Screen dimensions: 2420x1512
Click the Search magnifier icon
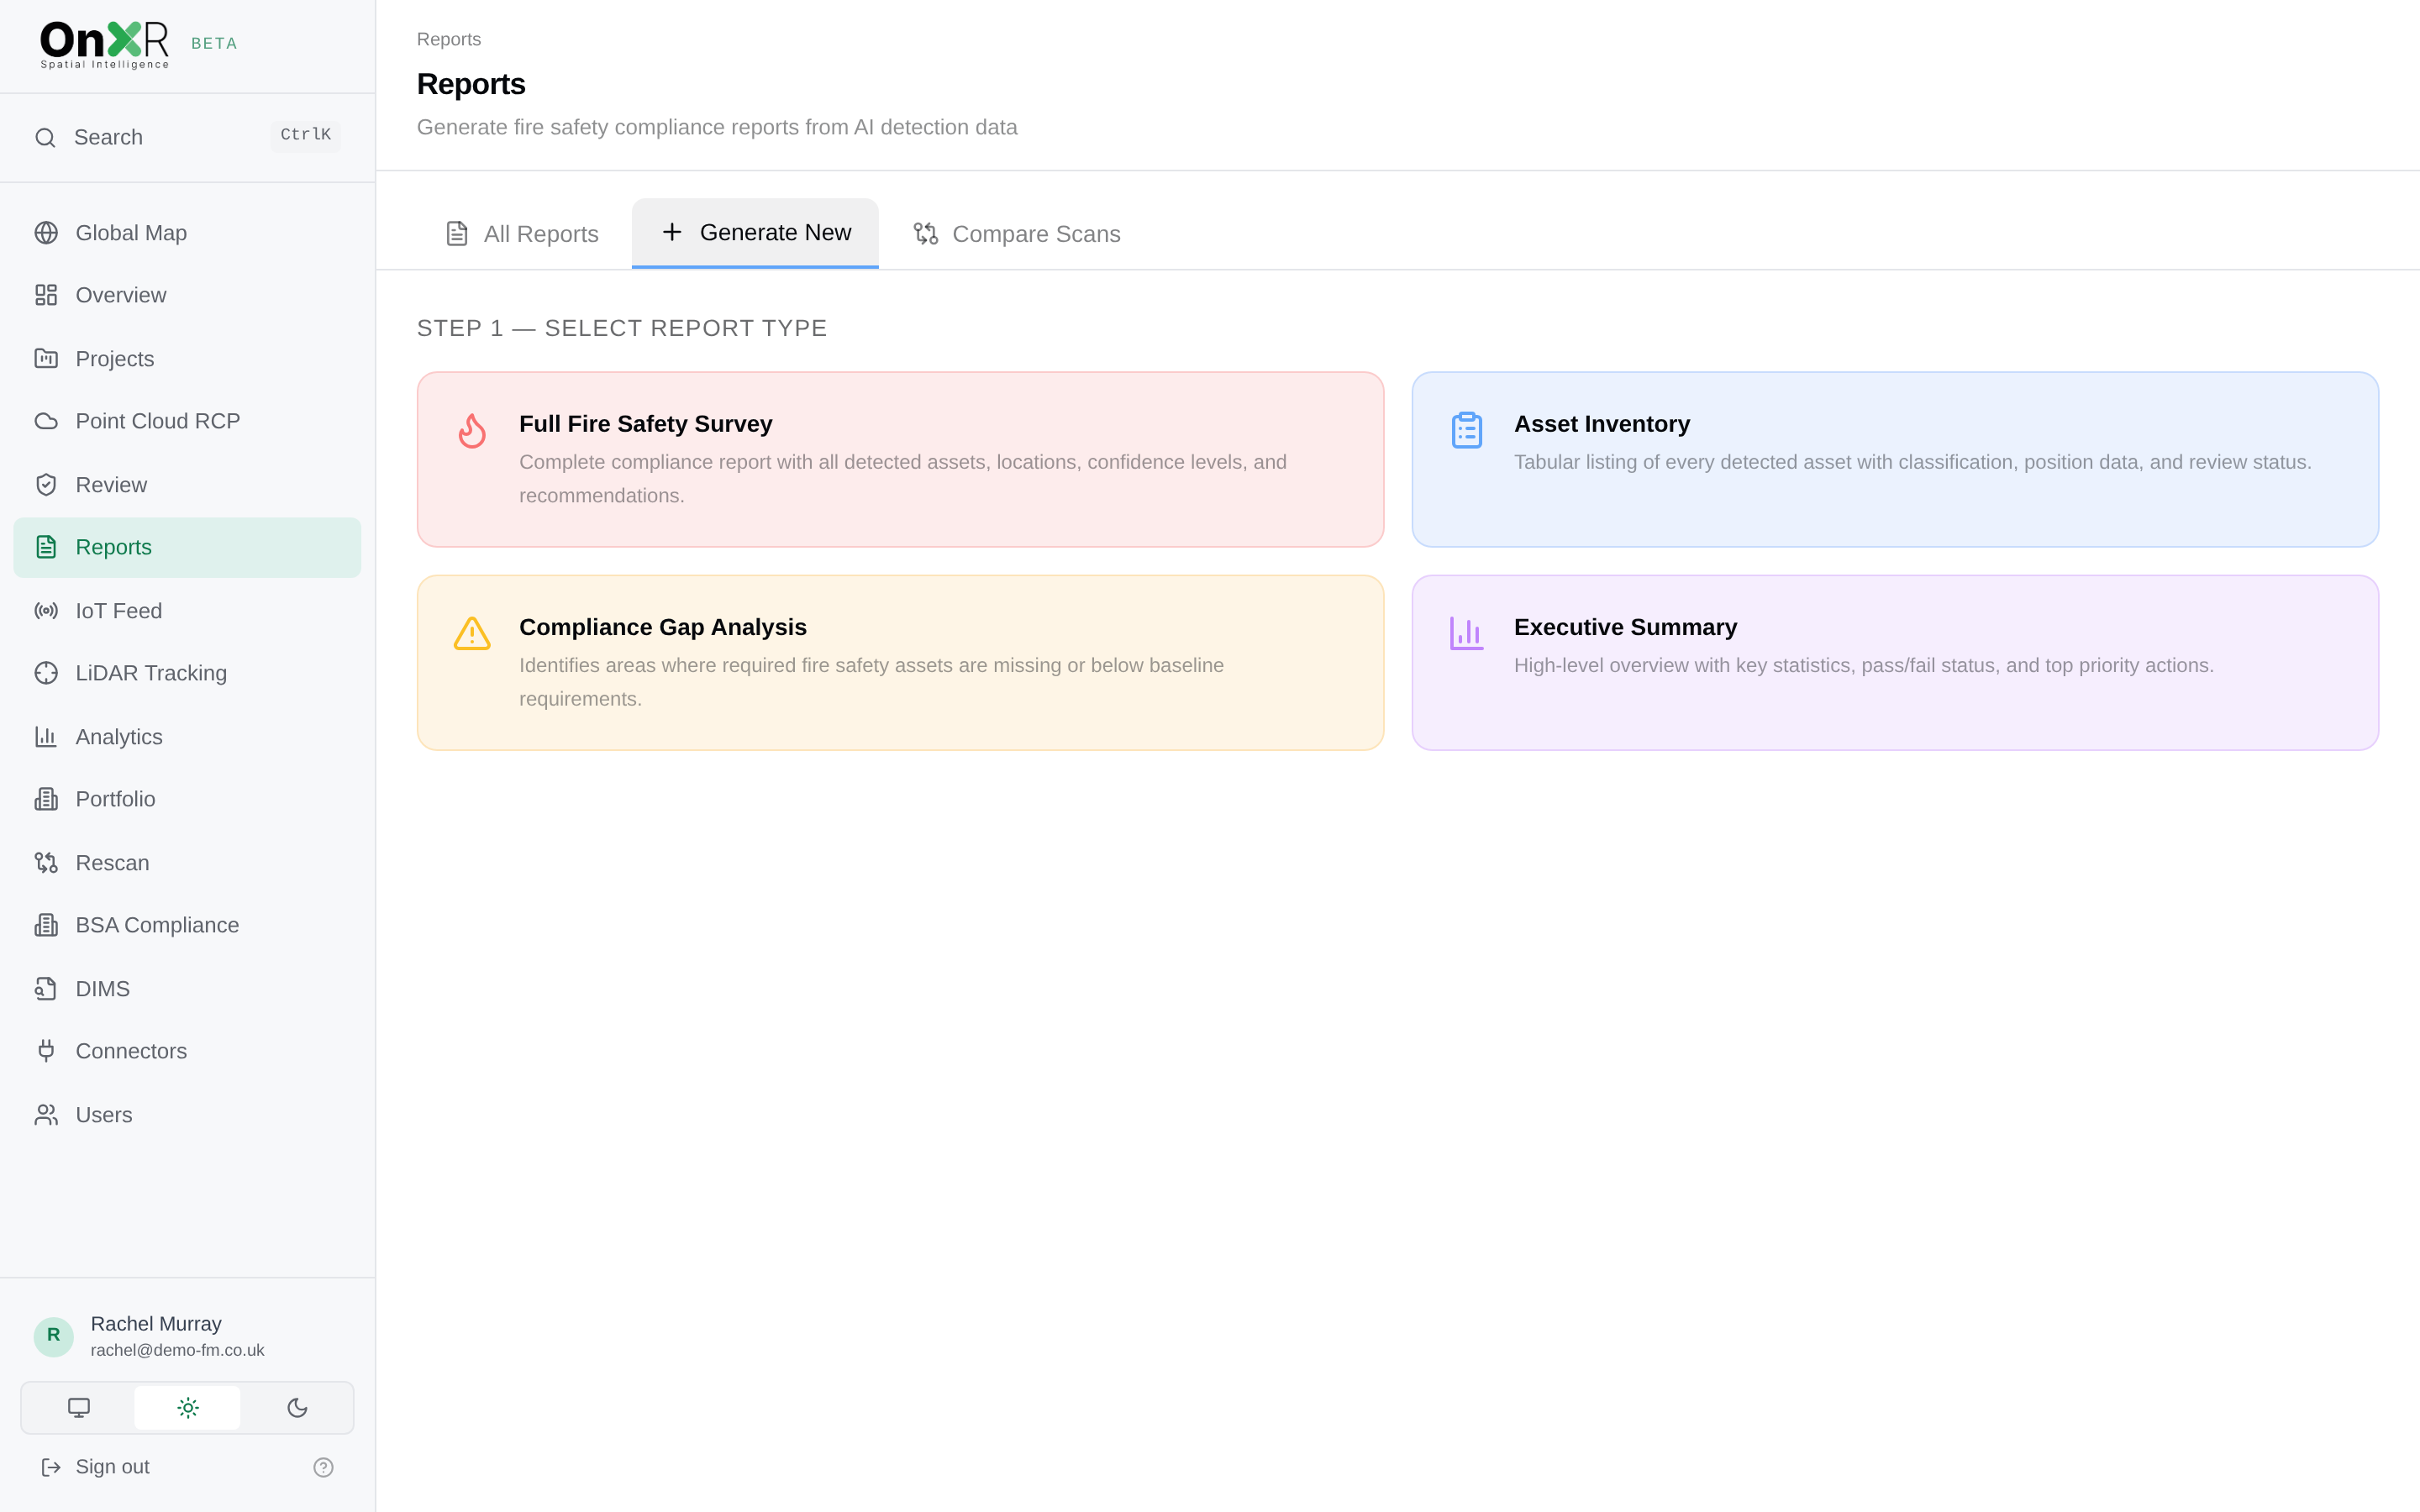pyautogui.click(x=45, y=137)
